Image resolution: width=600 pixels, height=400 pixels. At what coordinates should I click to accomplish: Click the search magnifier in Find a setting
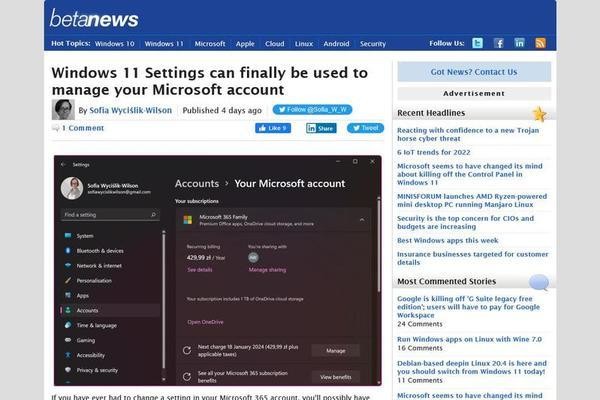tap(153, 215)
